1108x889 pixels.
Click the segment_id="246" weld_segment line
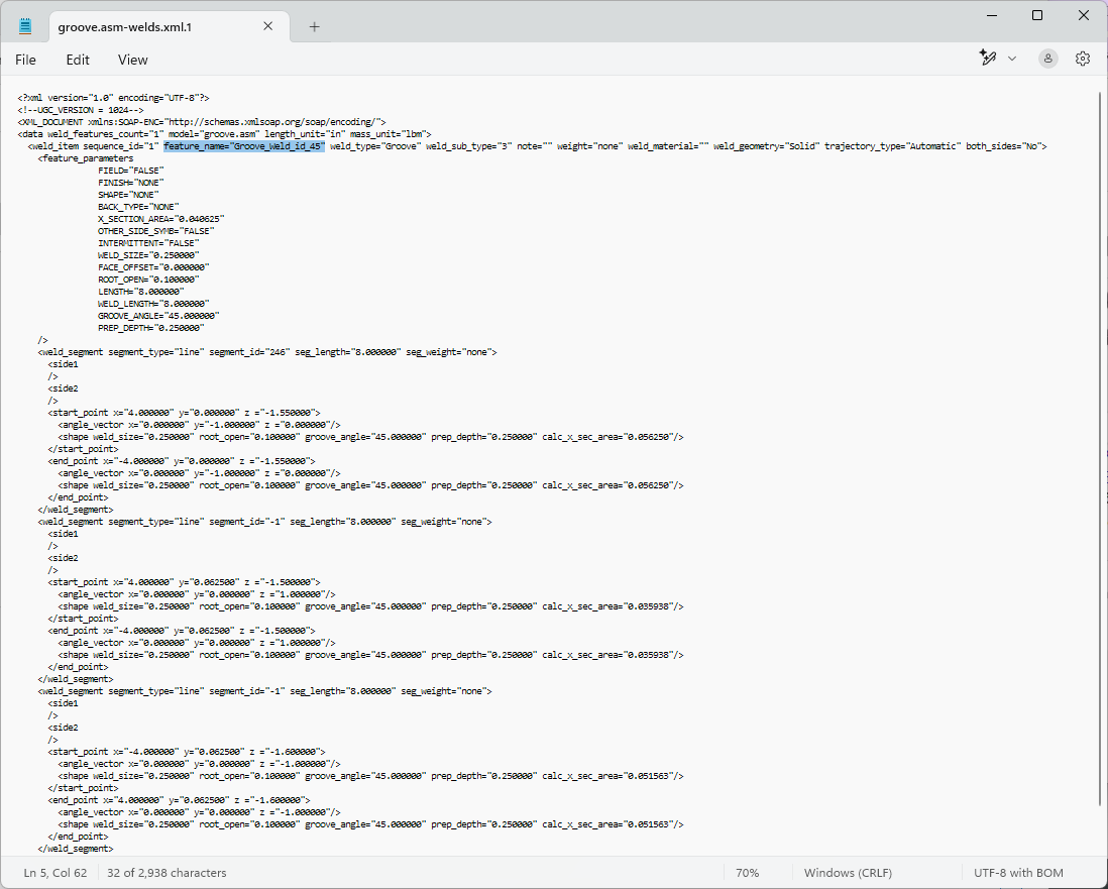[267, 352]
